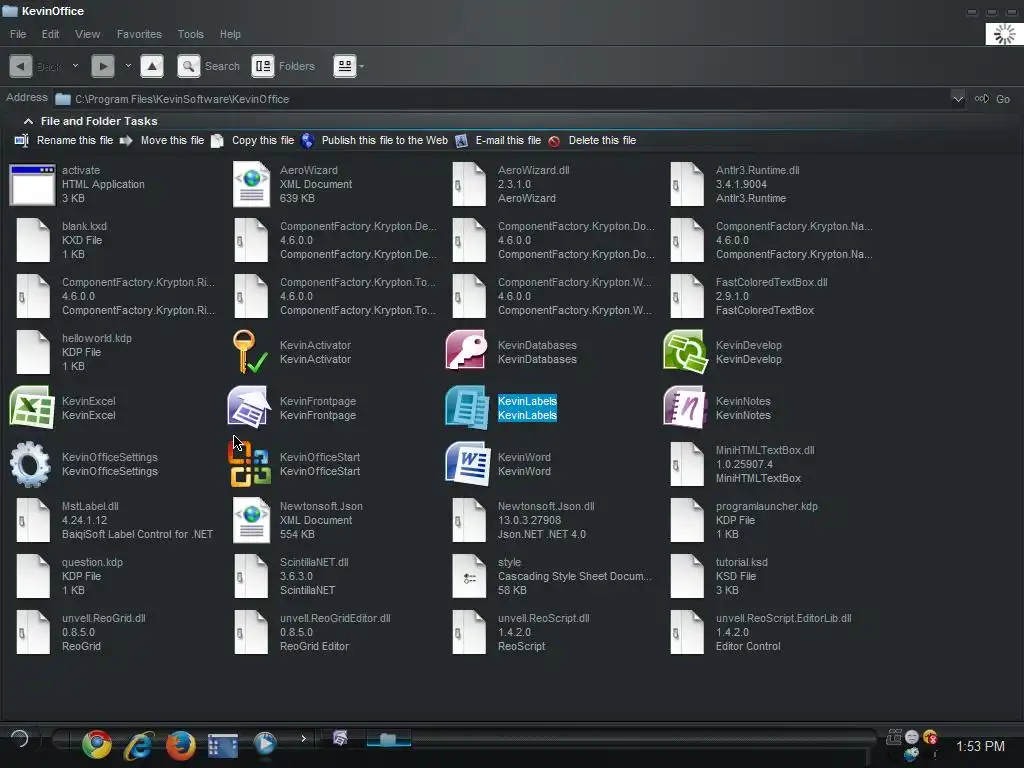Launch KevinOfficeStart icon
Image resolution: width=1024 pixels, height=768 pixels.
(x=249, y=464)
